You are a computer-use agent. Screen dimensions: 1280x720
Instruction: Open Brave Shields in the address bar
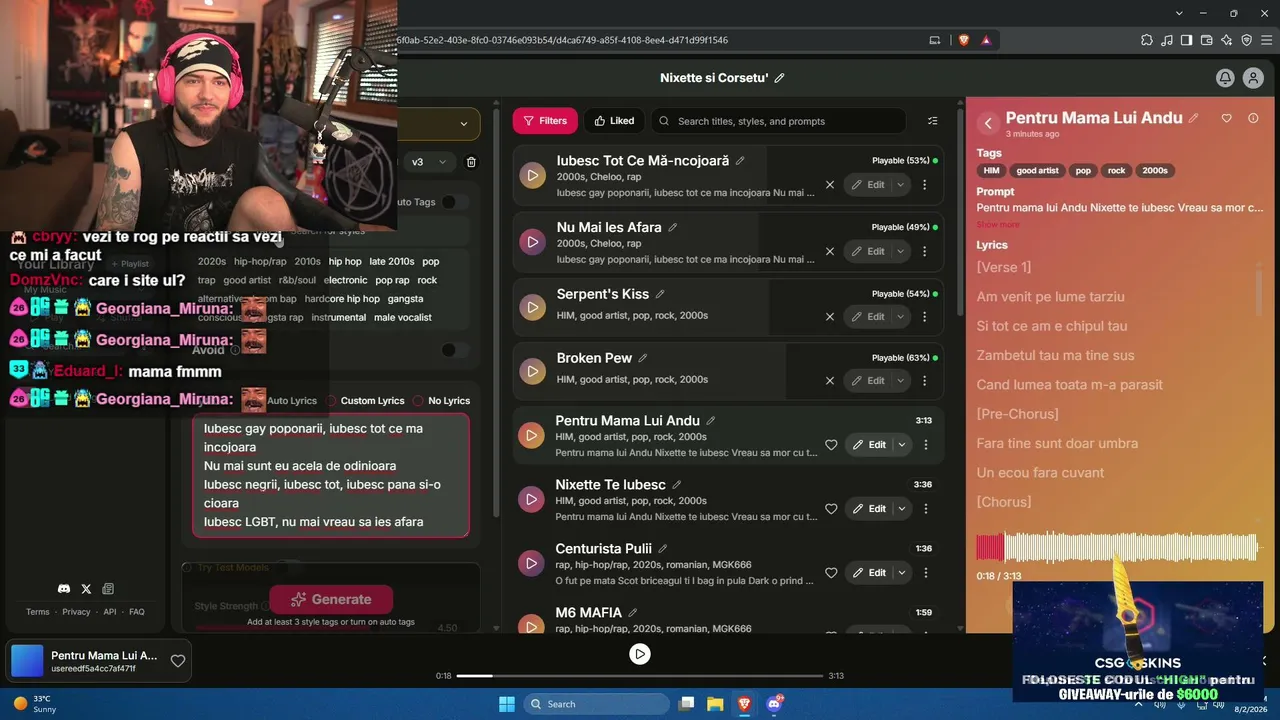click(964, 40)
